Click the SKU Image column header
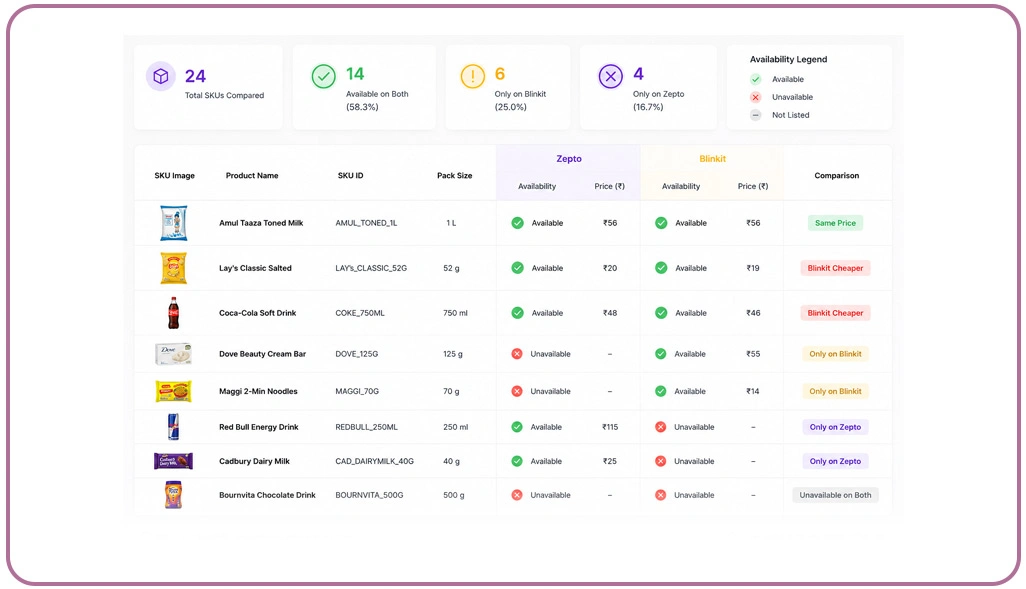1026x589 pixels. (x=175, y=175)
